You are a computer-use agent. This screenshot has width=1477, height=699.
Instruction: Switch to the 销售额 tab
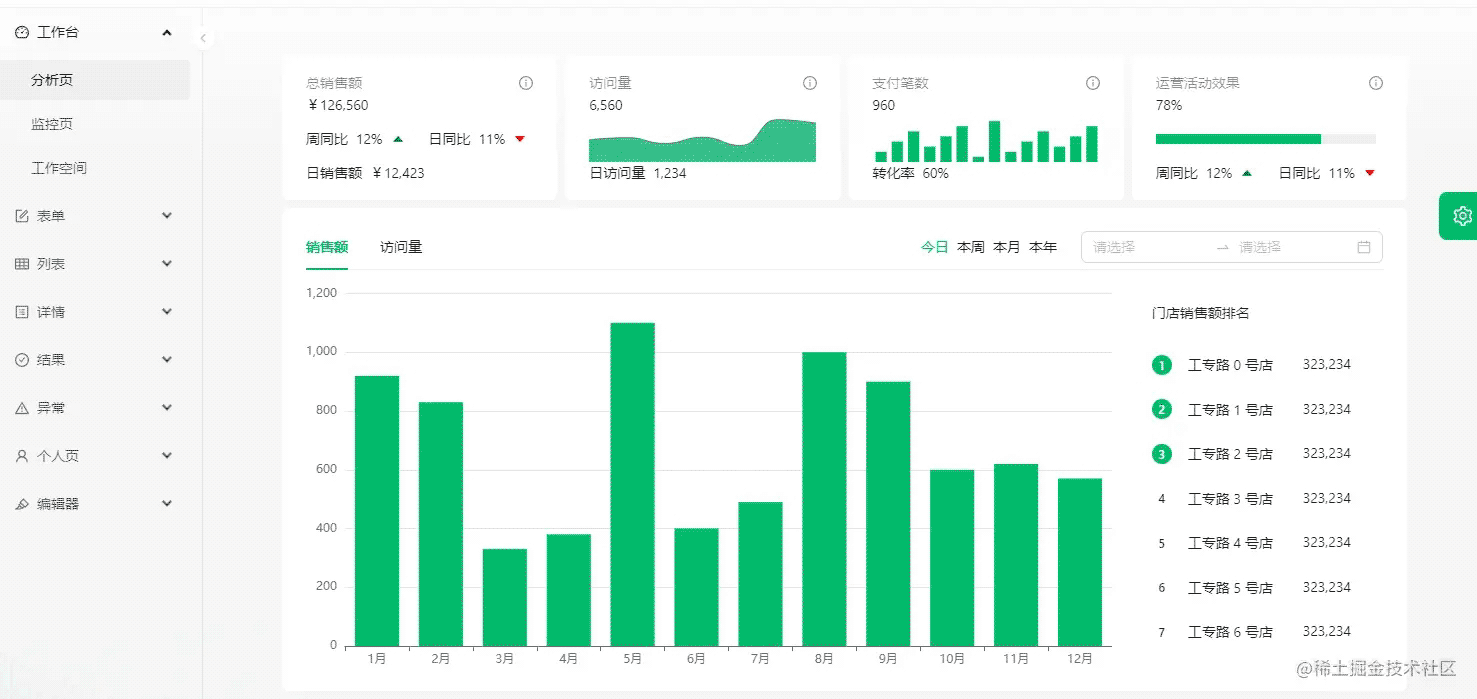pos(327,247)
